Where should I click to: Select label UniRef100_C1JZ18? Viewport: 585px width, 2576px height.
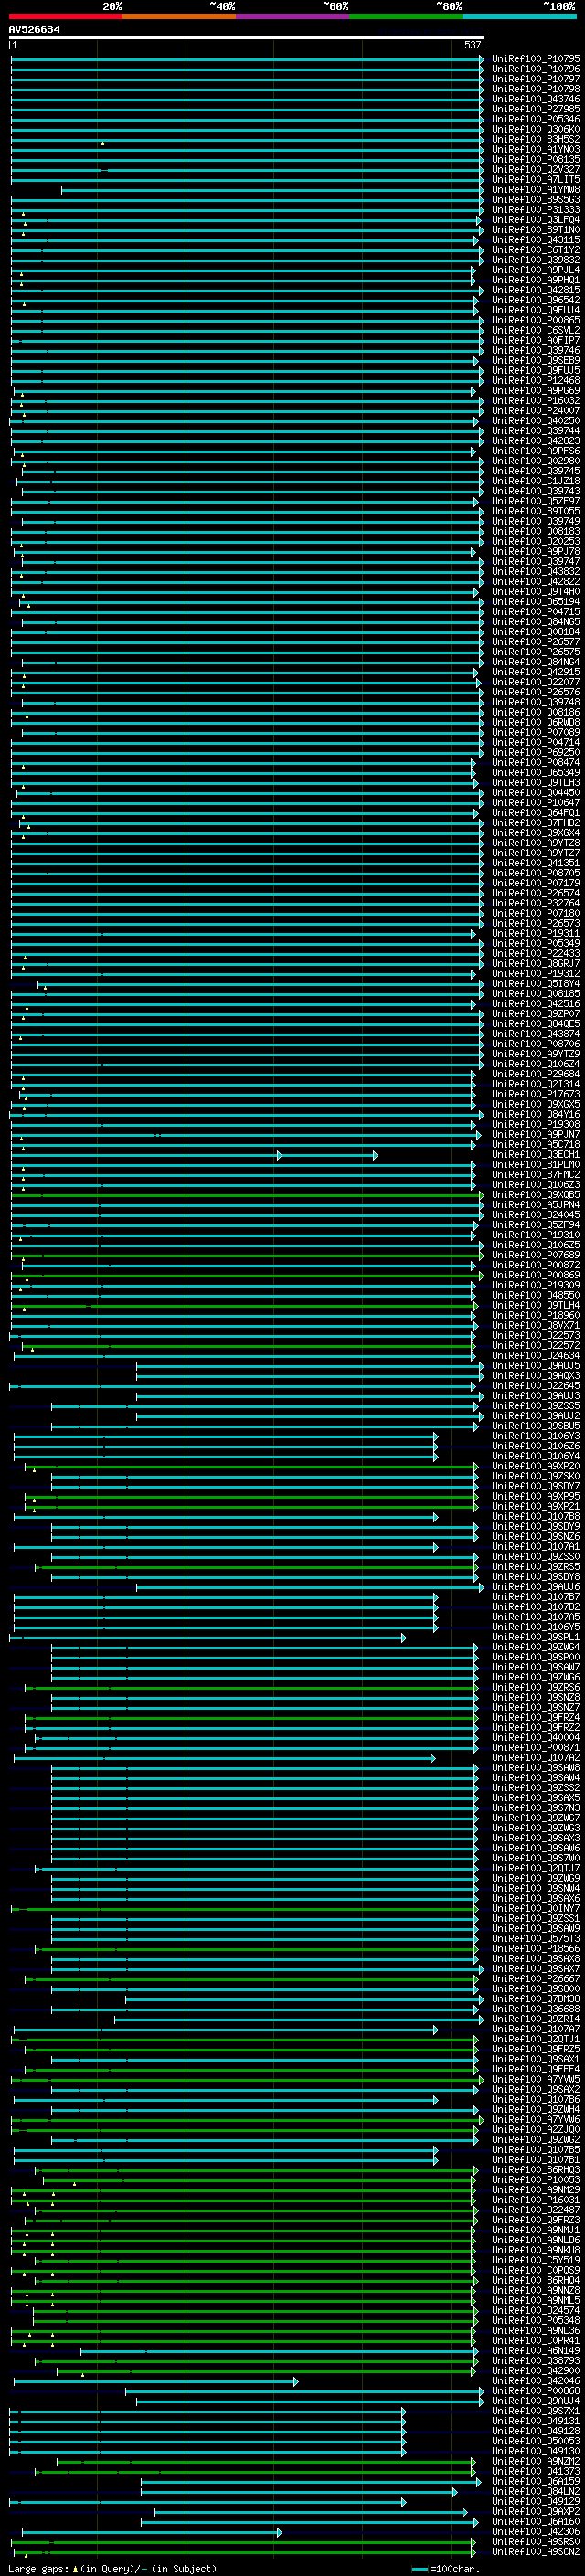pos(536,481)
